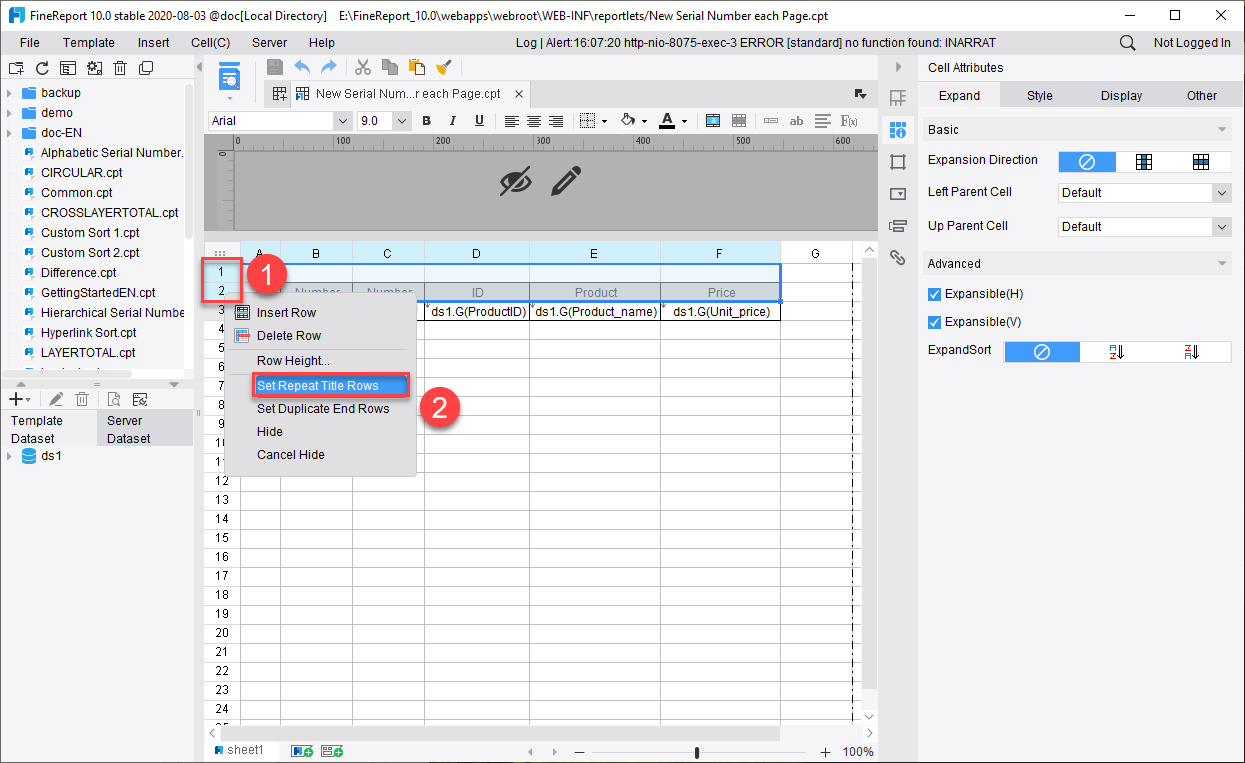Switch to the Server Dataset tab

tap(145, 429)
